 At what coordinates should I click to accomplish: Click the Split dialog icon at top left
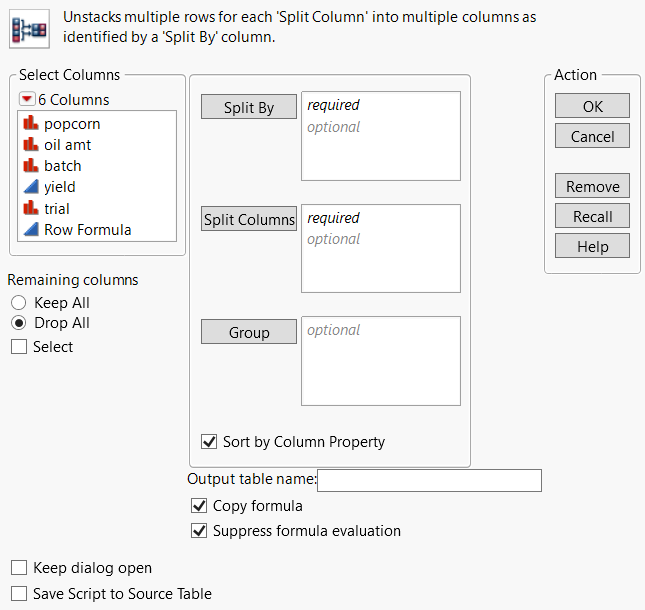pos(24,33)
